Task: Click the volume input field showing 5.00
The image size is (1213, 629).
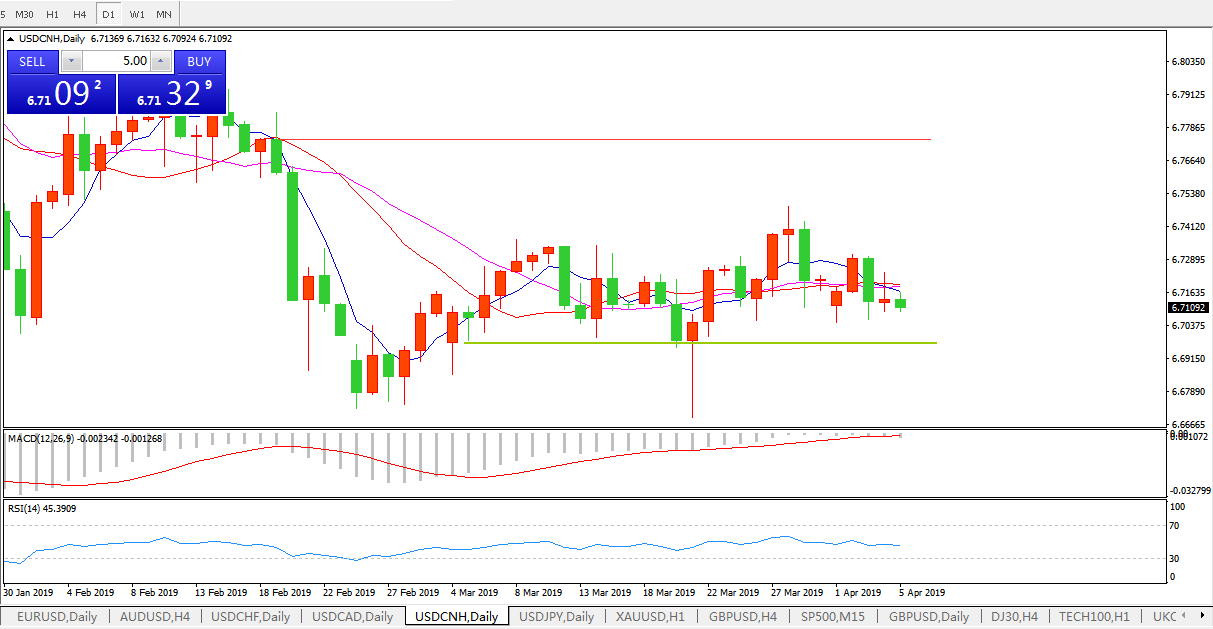Action: (x=117, y=61)
